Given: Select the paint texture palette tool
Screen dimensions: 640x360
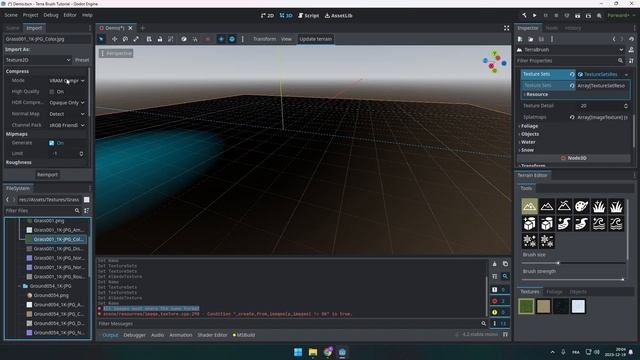Looking at the screenshot, I should [581, 206].
